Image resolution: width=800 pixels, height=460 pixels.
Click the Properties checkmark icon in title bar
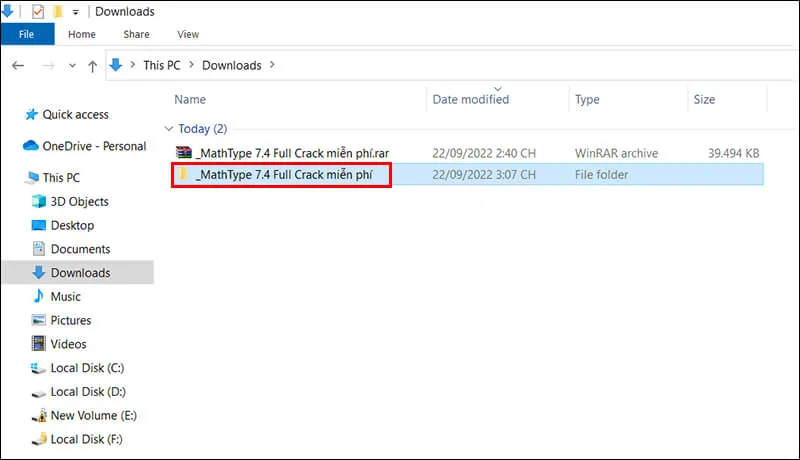point(38,12)
